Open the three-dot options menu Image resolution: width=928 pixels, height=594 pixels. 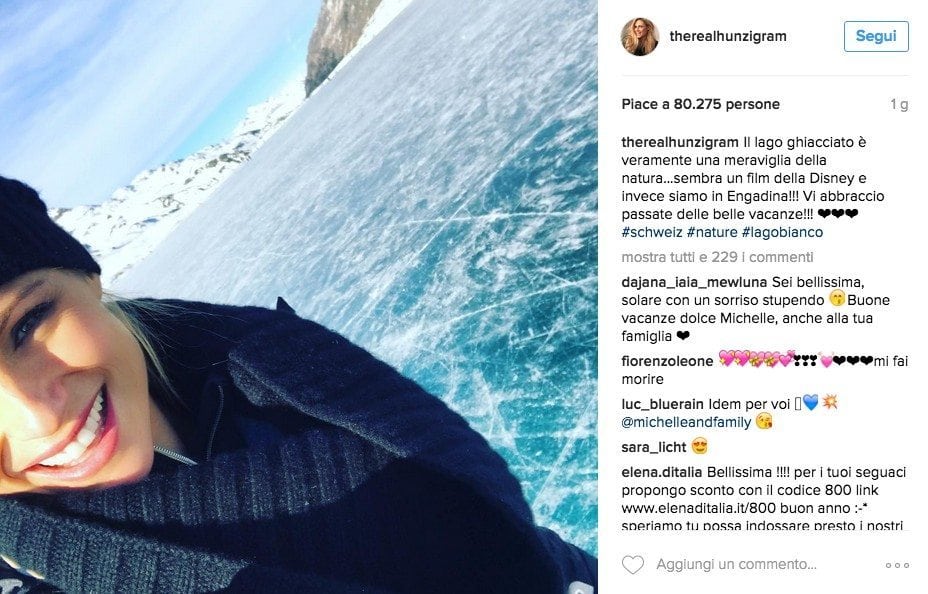[x=897, y=565]
